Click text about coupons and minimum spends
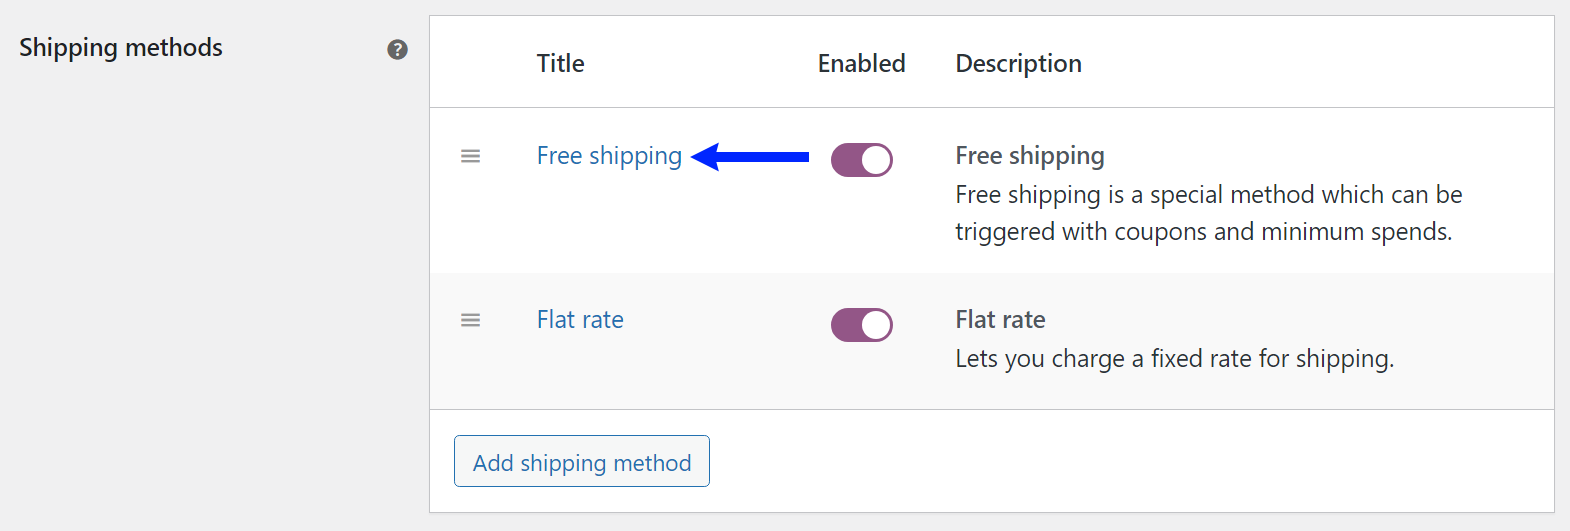This screenshot has width=1570, height=531. pos(1203,232)
